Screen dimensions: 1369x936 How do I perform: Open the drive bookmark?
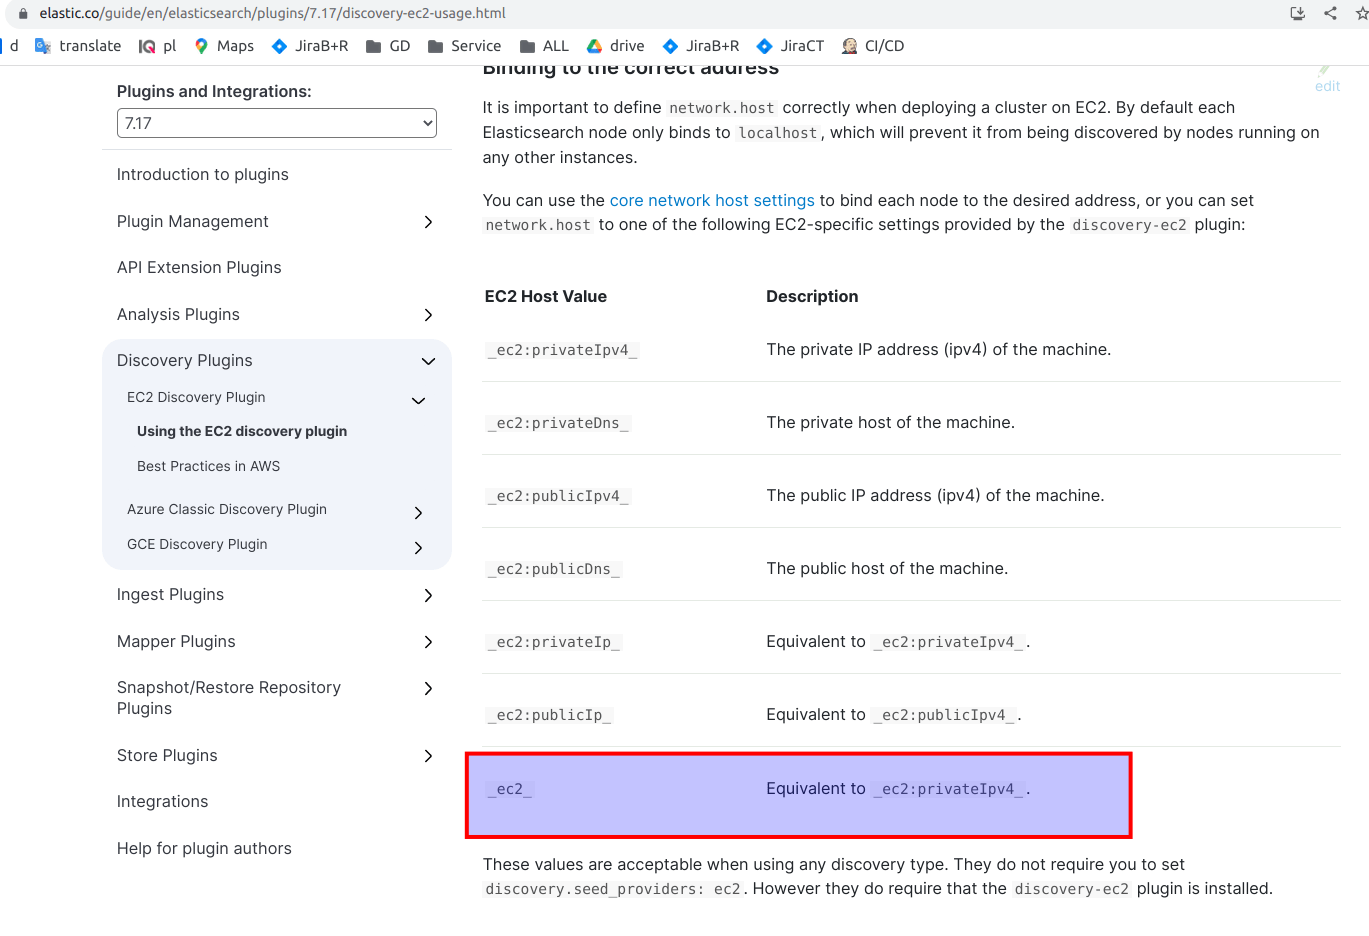pos(615,45)
